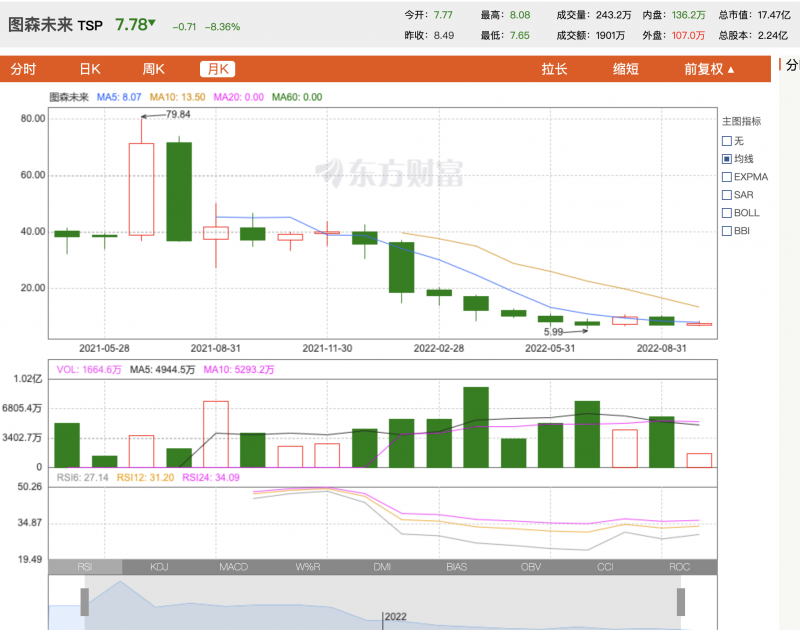Image resolution: width=800 pixels, height=632 pixels.
Task: Select the ROC indicator tab
Action: (x=680, y=567)
